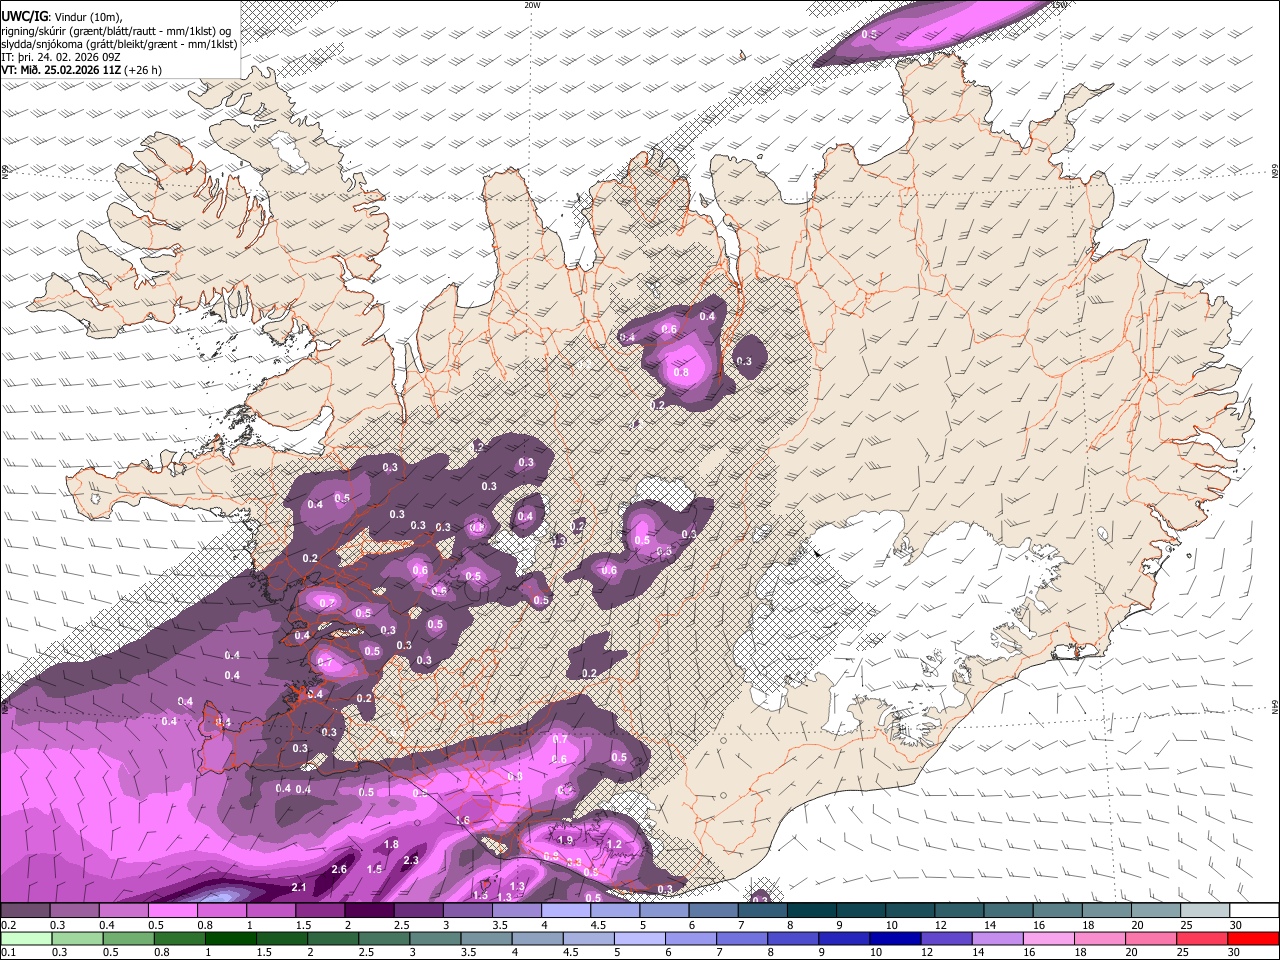Image resolution: width=1280 pixels, height=960 pixels.
Task: Click the 20W longitude label at top
Action: pos(533,5)
